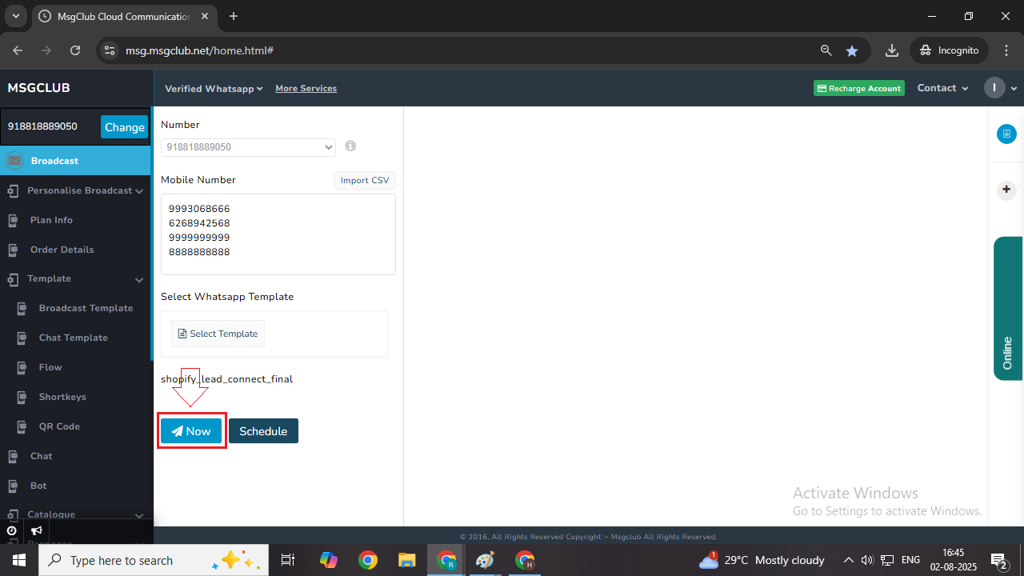Screen dimensions: 1024x576
Task: Click the Change number button
Action: click(124, 127)
